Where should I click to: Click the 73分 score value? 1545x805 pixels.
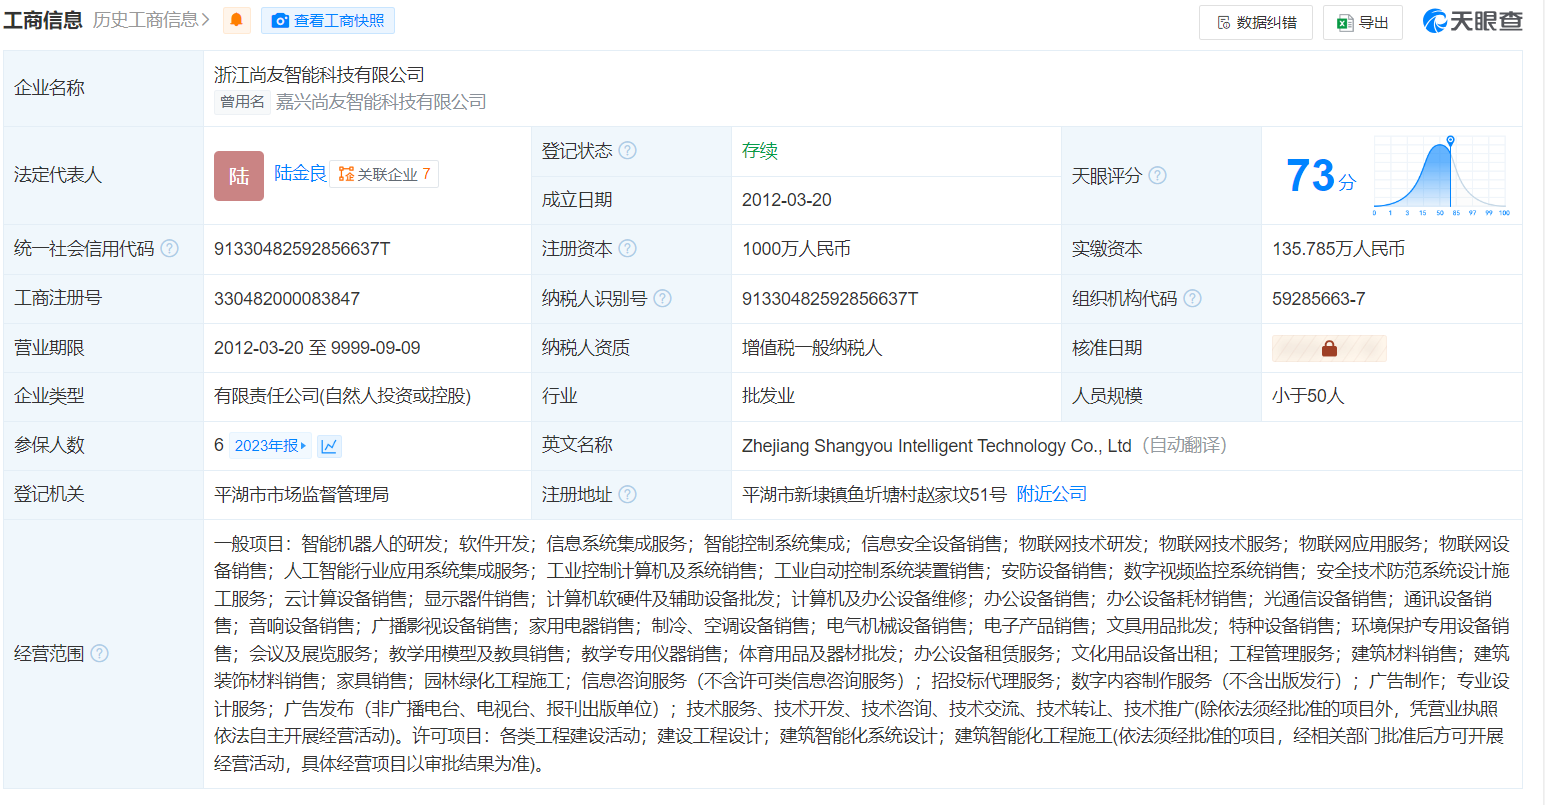pyautogui.click(x=1321, y=176)
